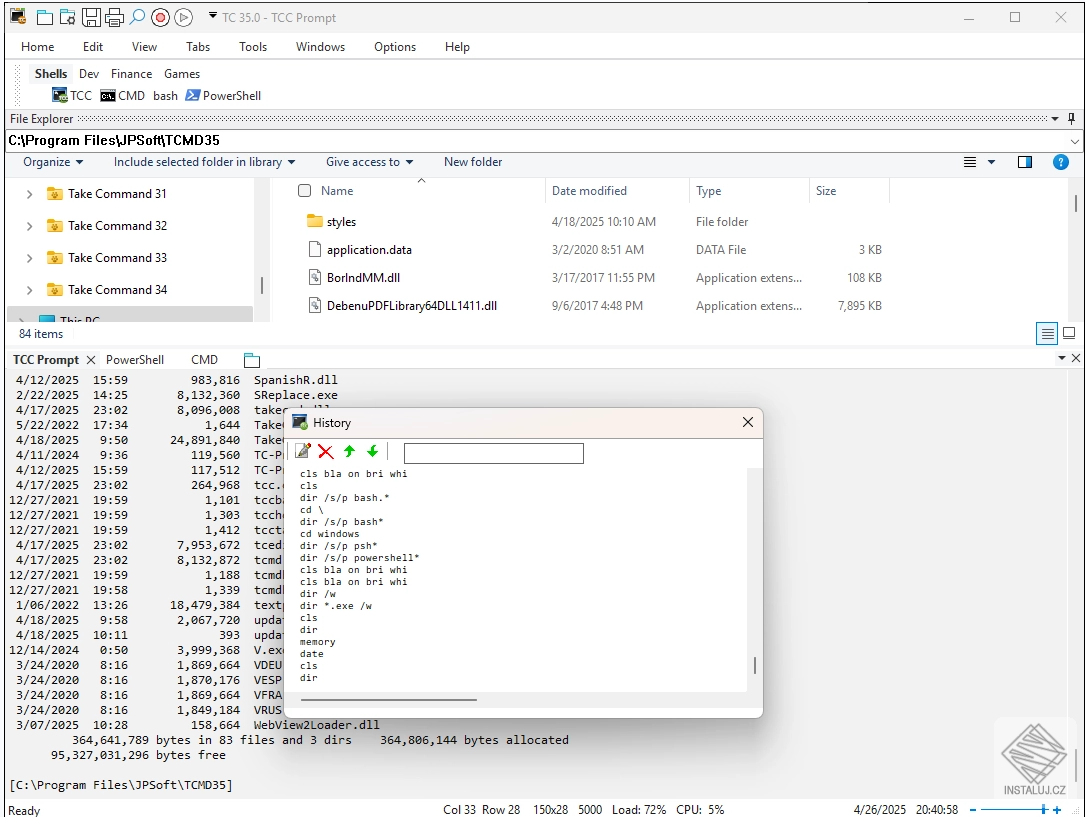Toggle the preview pane icon in File Explorer
The height and width of the screenshot is (817, 1085).
1025,162
